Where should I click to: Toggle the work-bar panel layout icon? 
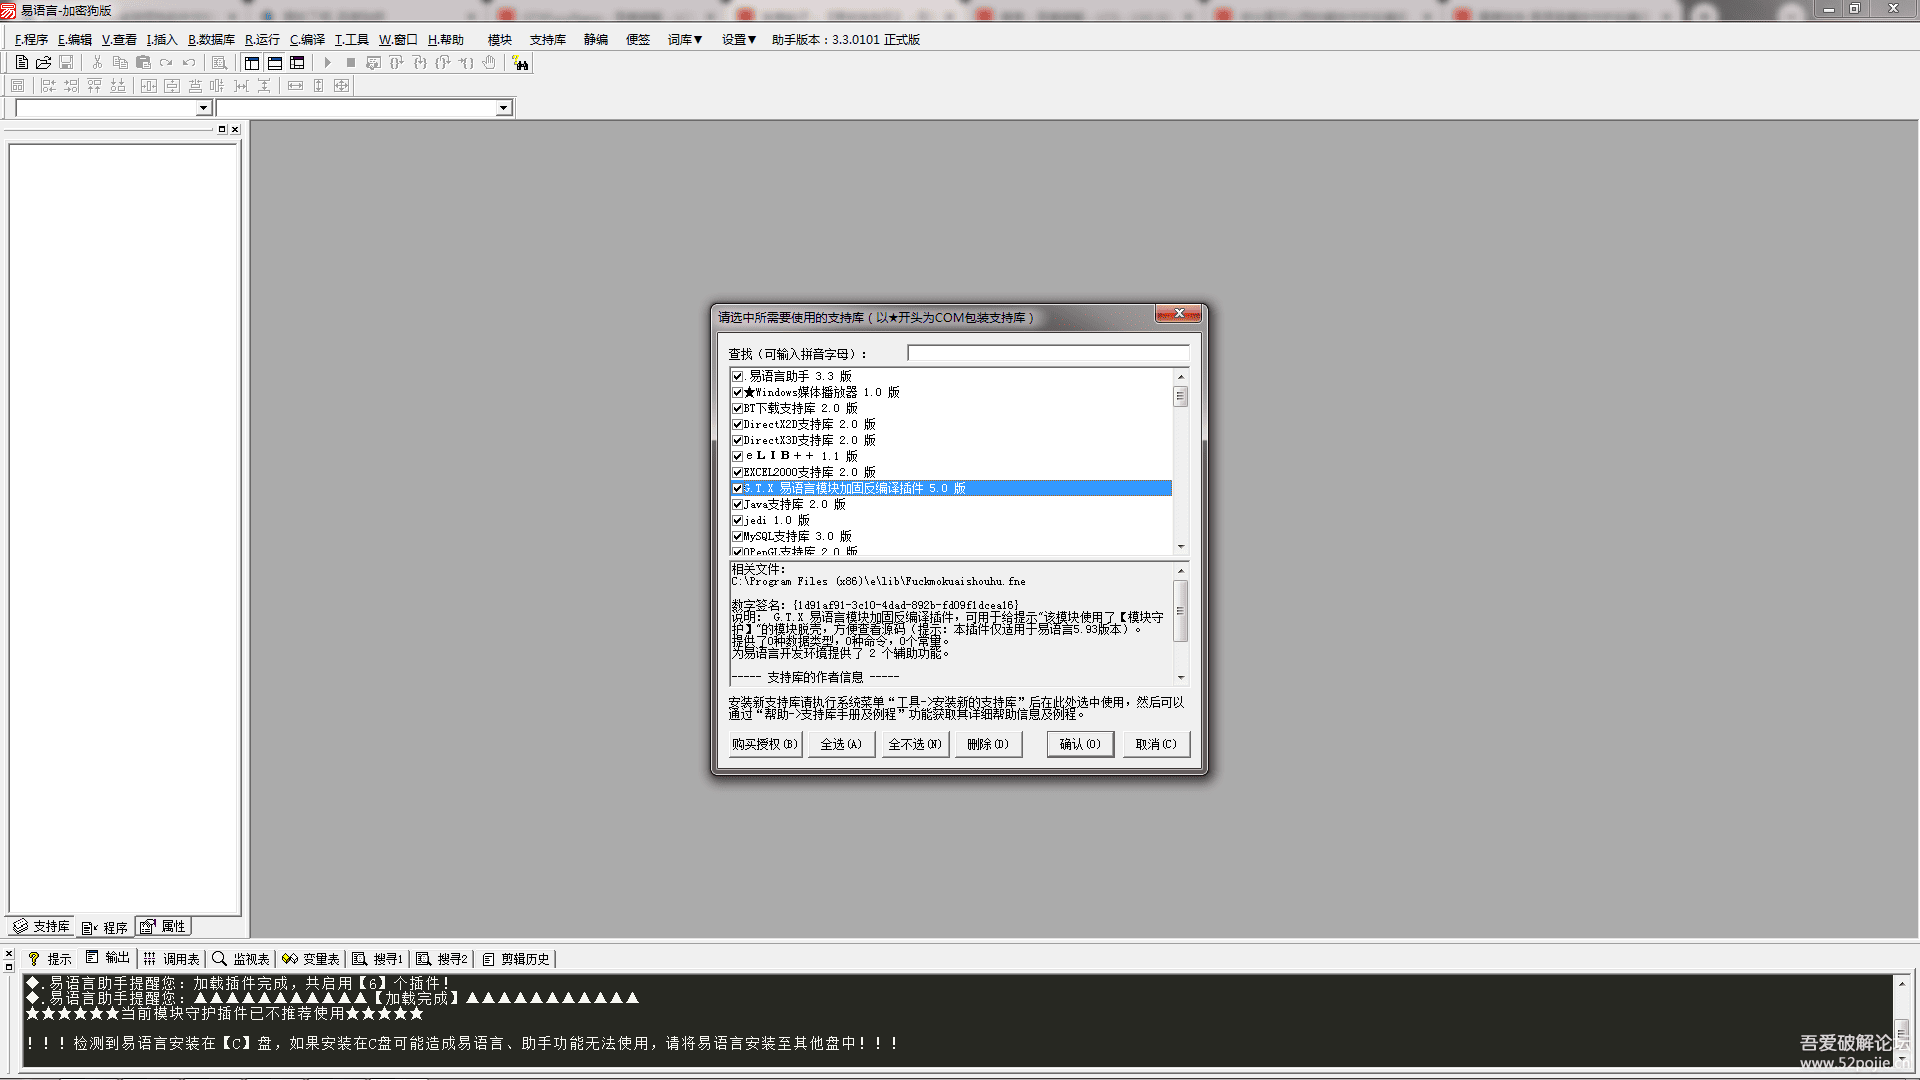point(252,62)
